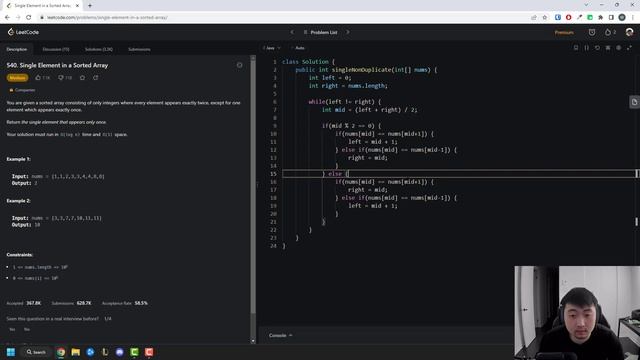Share this page from the address bar

pos(534,17)
